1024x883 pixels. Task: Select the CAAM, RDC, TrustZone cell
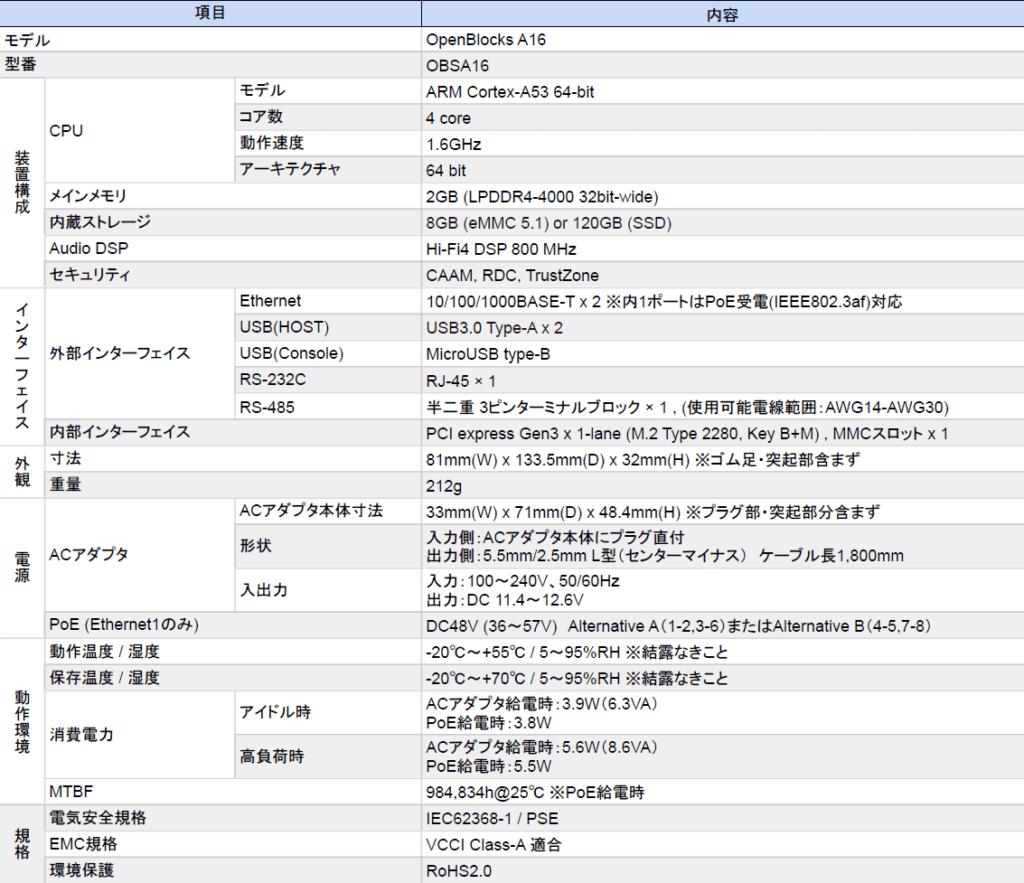click(513, 275)
